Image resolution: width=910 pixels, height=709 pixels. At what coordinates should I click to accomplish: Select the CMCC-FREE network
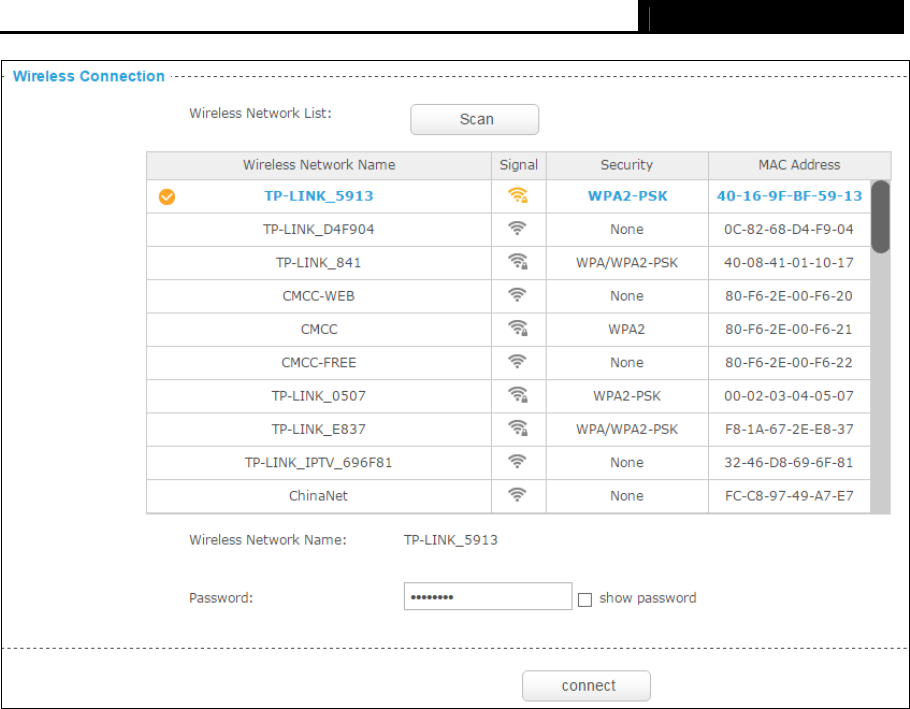[319, 363]
